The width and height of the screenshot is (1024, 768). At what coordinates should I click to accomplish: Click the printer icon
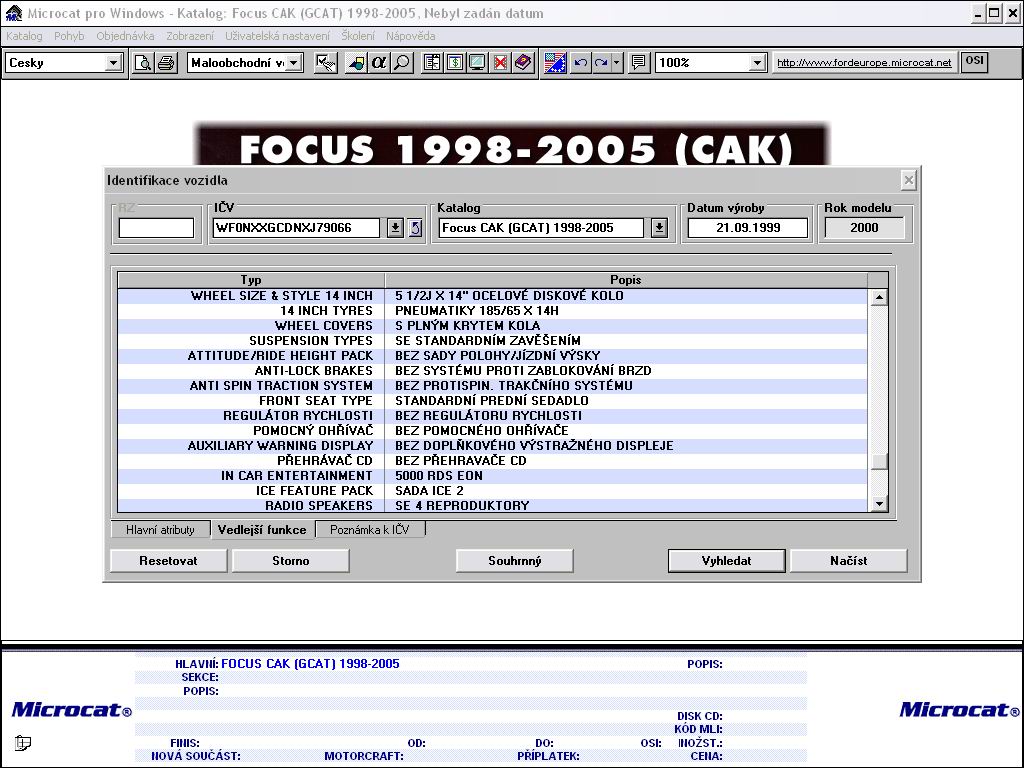point(165,63)
